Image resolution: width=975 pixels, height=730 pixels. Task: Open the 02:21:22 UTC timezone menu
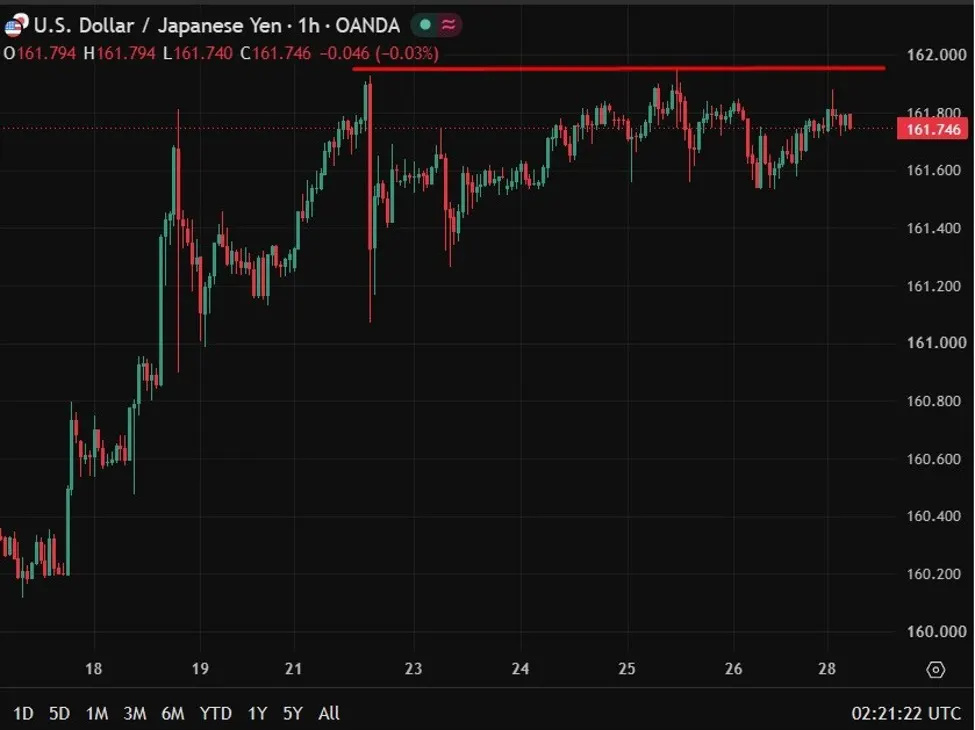[x=906, y=713]
